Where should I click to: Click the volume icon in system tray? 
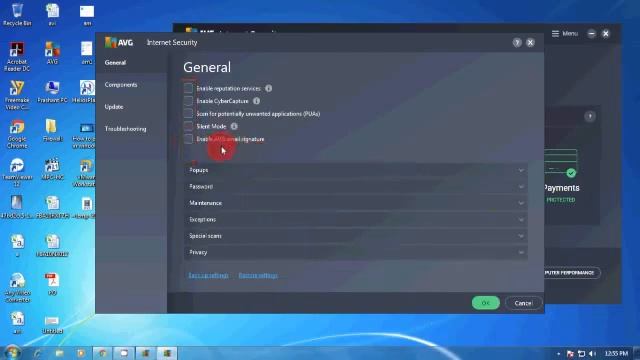point(592,353)
